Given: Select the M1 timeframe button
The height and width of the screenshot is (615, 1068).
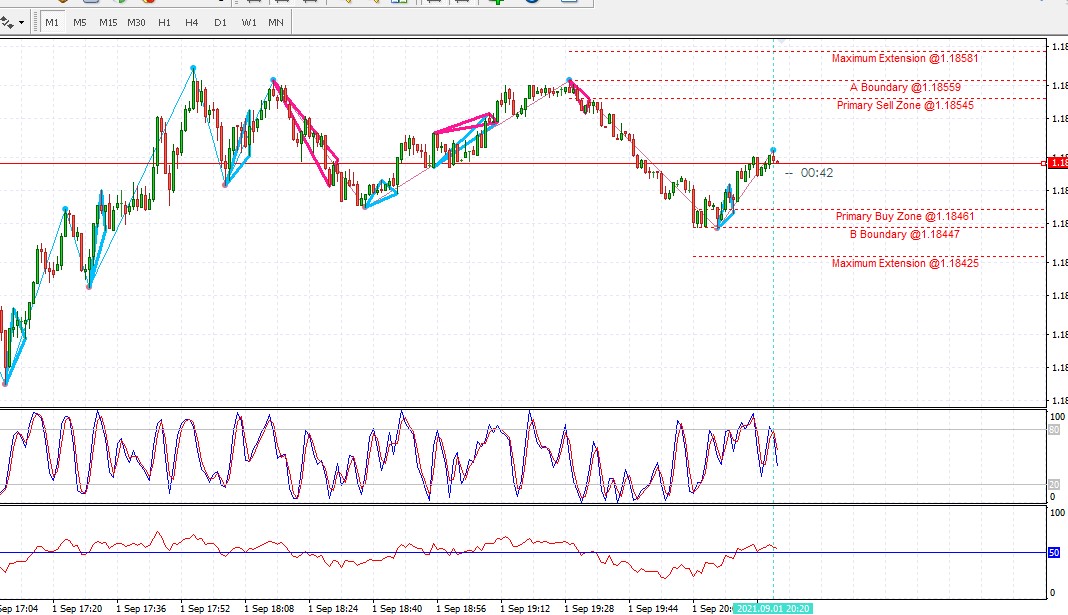Looking at the screenshot, I should tap(52, 22).
